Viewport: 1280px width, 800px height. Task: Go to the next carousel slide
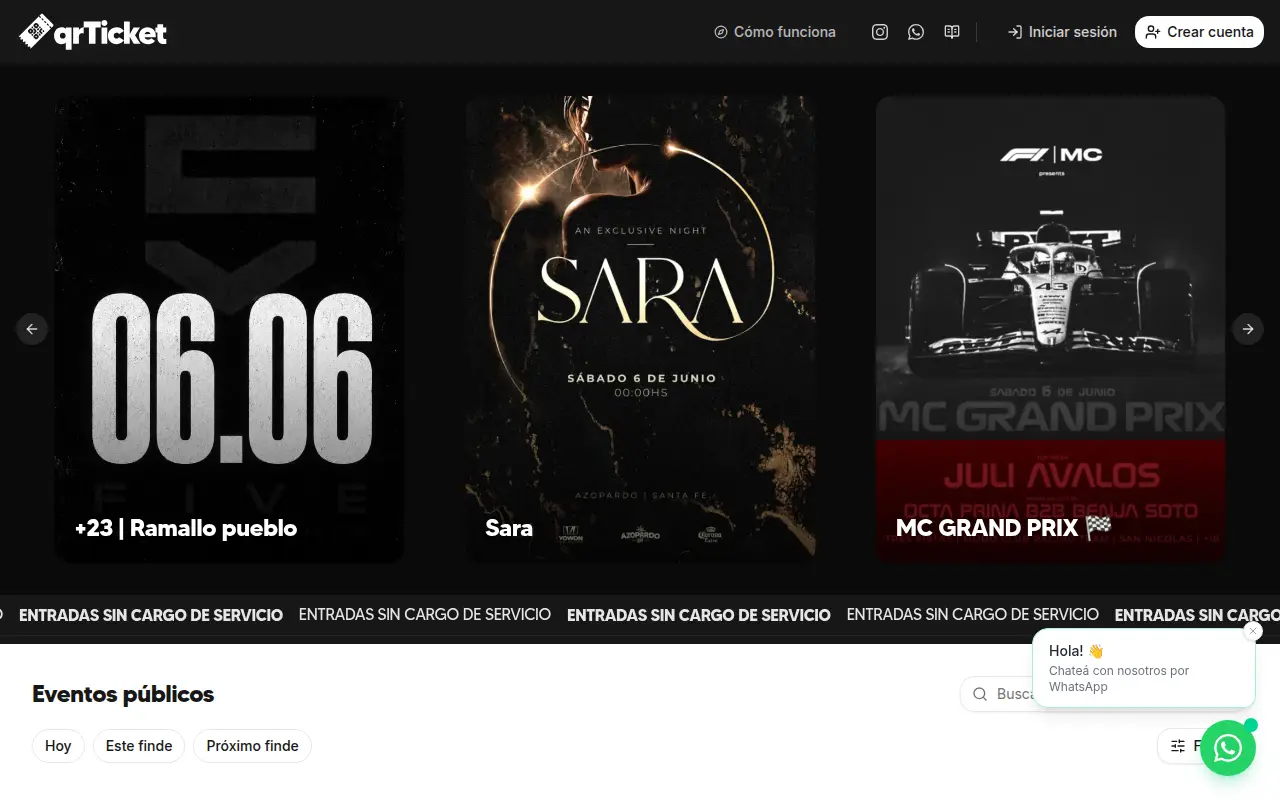coord(1248,329)
